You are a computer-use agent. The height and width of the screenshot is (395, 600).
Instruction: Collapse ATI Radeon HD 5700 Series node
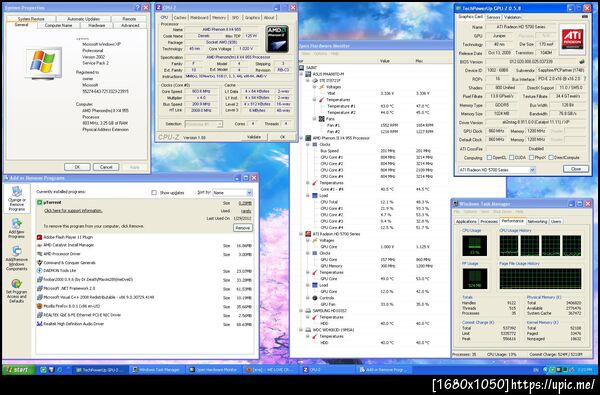coord(302,234)
